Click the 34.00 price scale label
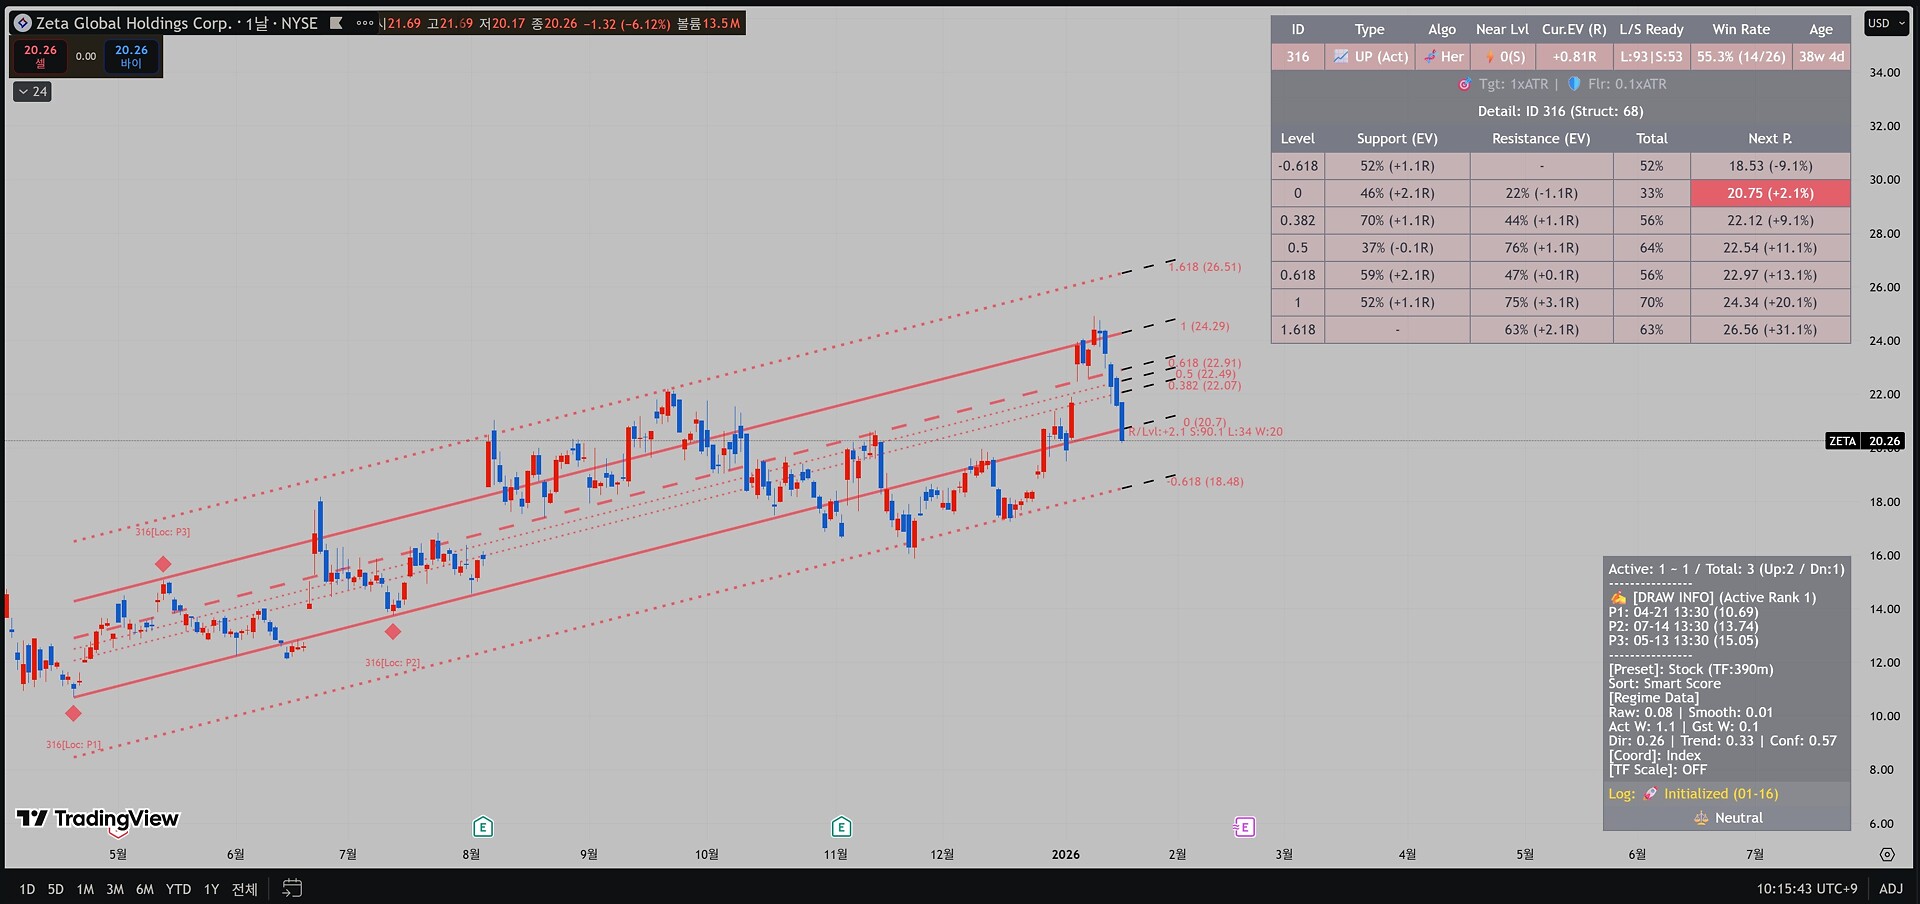Viewport: 1920px width, 904px height. coord(1885,72)
